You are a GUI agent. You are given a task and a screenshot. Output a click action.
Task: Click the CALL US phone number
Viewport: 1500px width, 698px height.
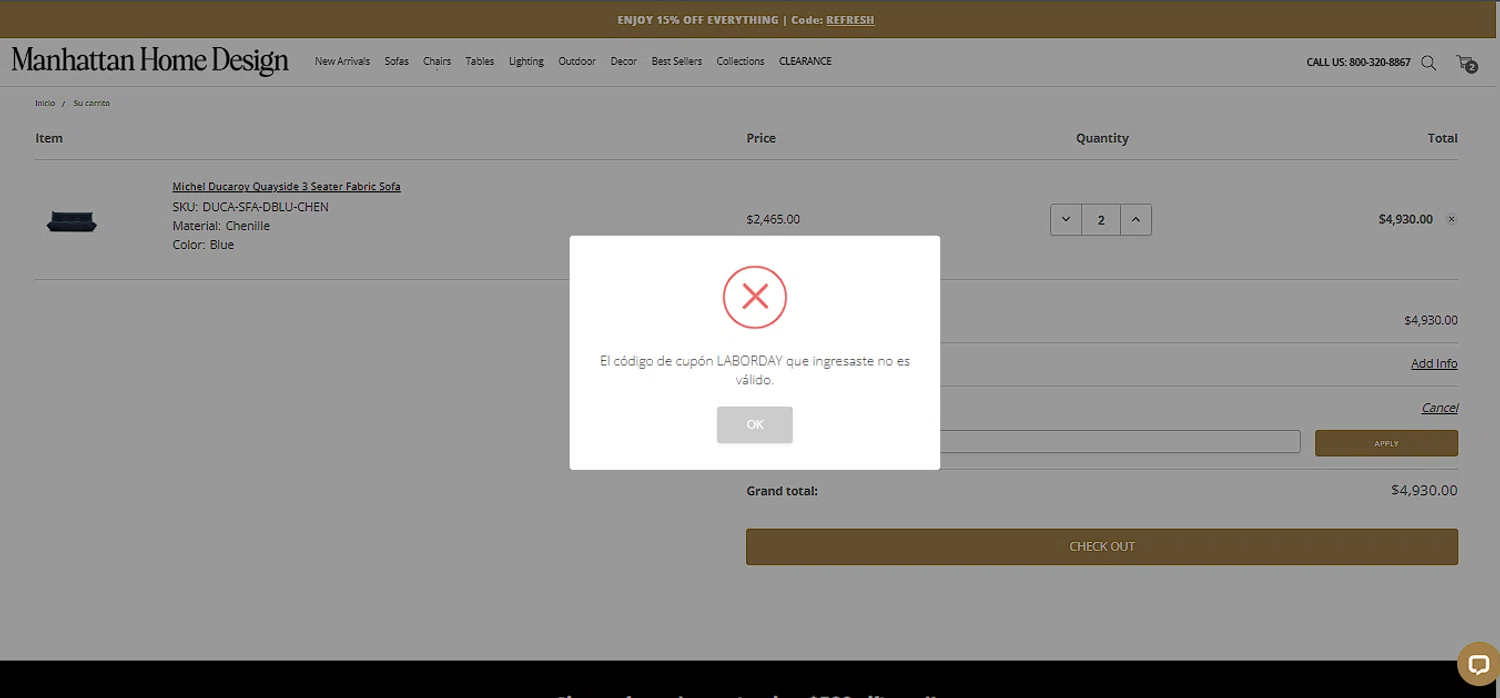[1358, 62]
